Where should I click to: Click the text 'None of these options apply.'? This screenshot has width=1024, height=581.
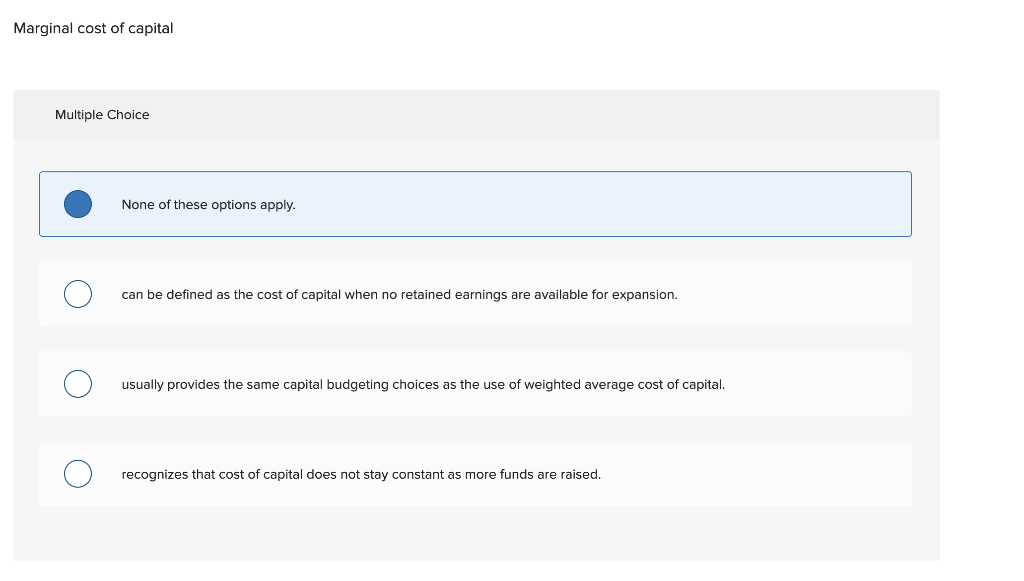click(208, 205)
